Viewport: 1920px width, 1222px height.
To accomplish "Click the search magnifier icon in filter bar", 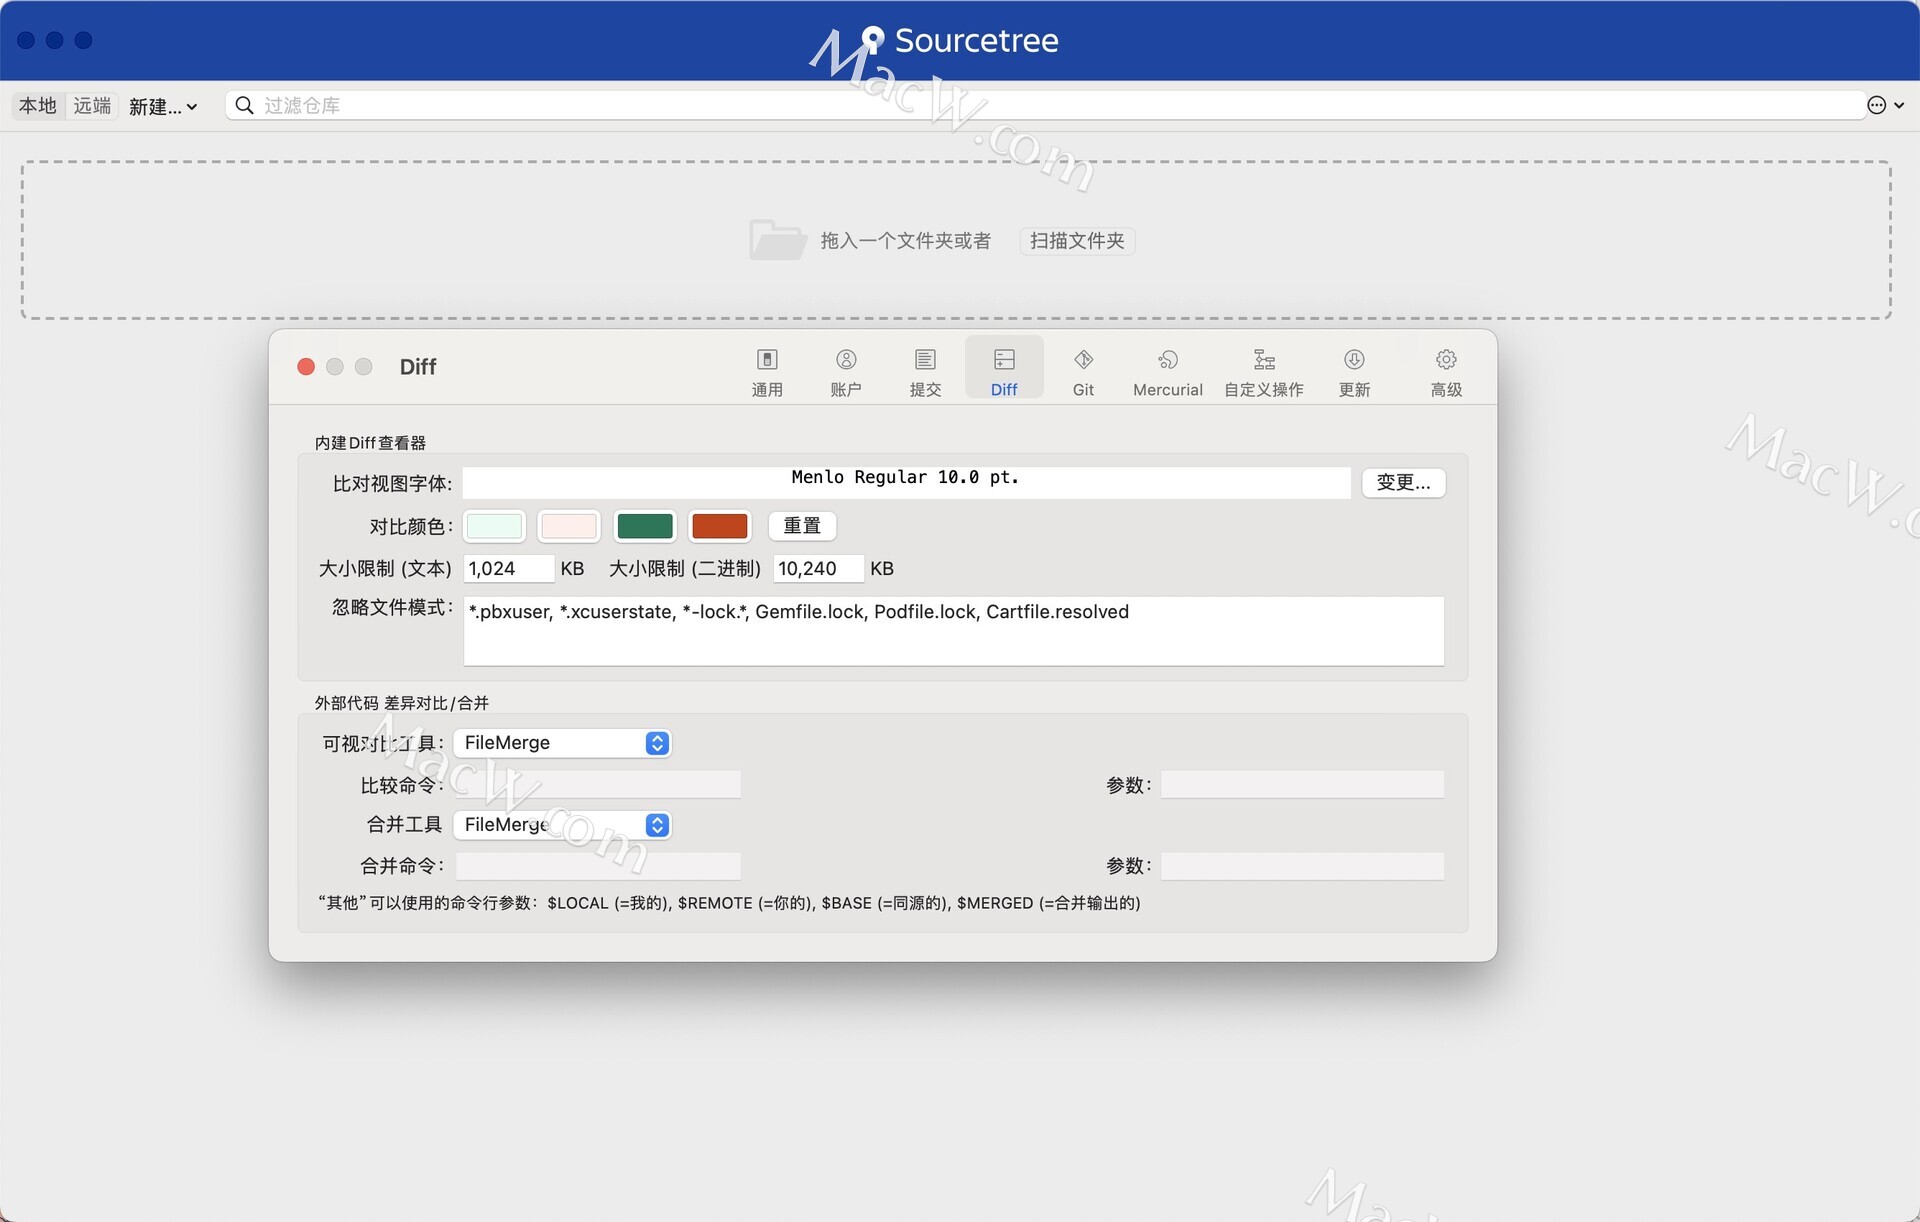I will [x=244, y=105].
